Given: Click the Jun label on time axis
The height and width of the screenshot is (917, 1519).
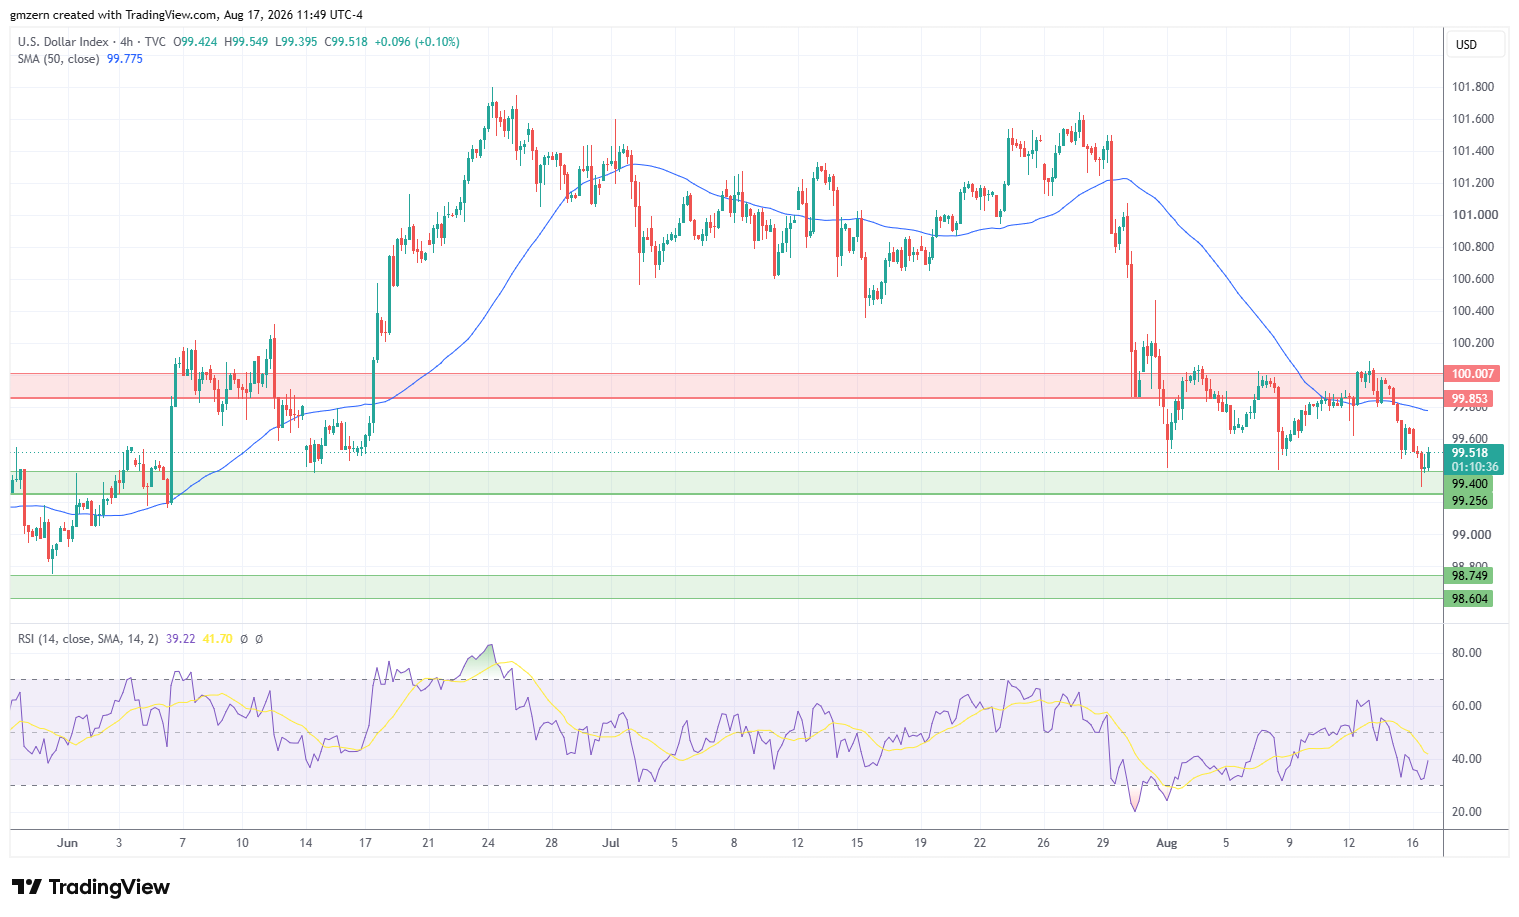Looking at the screenshot, I should coord(67,843).
